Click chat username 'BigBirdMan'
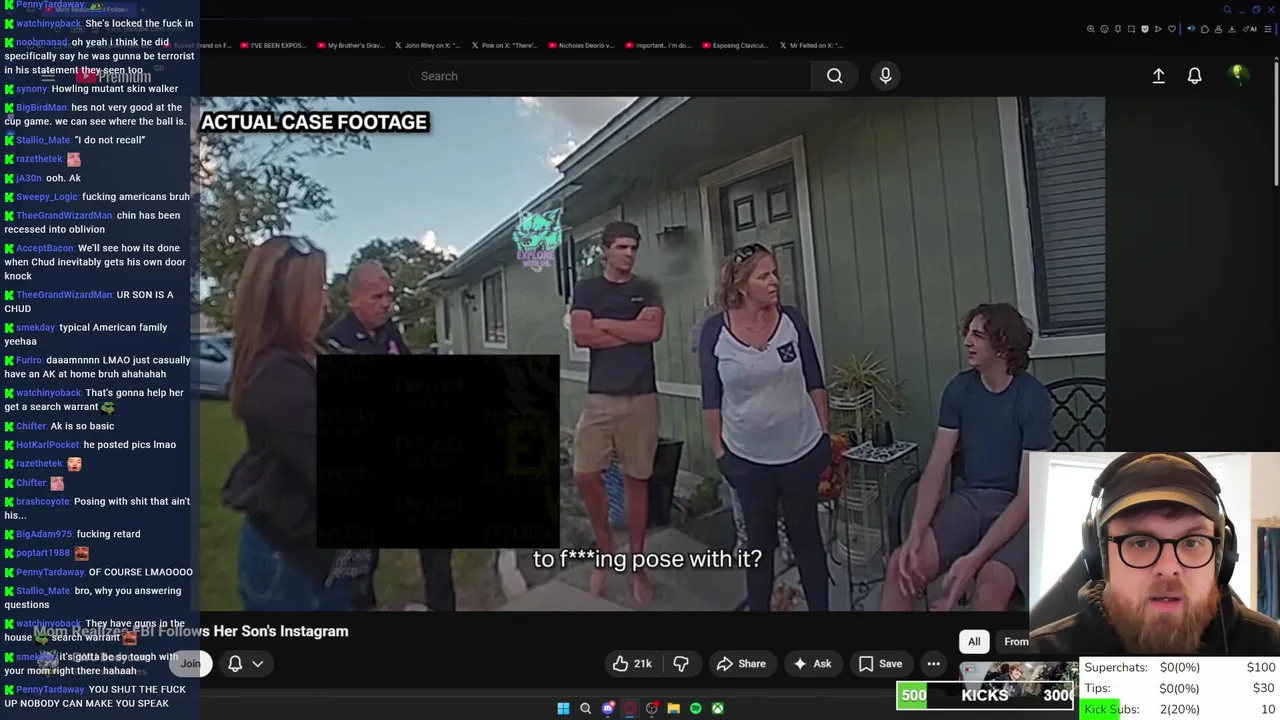Image resolution: width=1280 pixels, height=720 pixels. point(41,107)
